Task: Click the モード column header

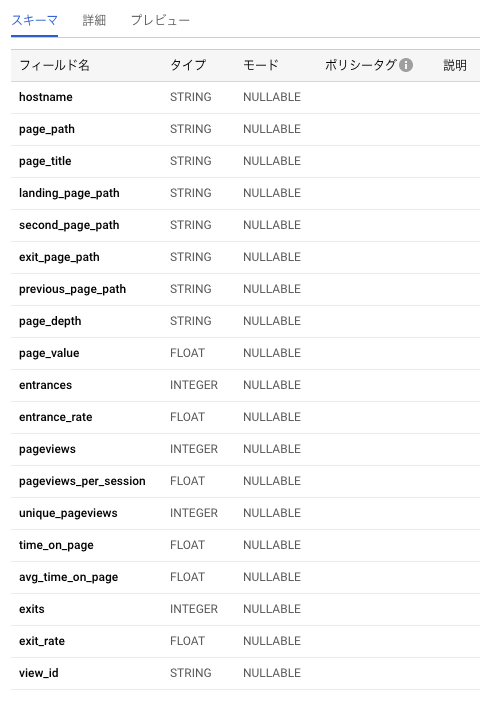Action: point(261,65)
